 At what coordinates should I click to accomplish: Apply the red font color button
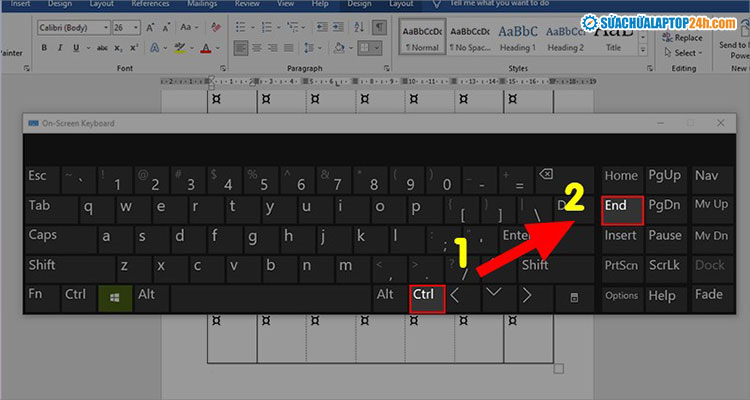coord(206,48)
